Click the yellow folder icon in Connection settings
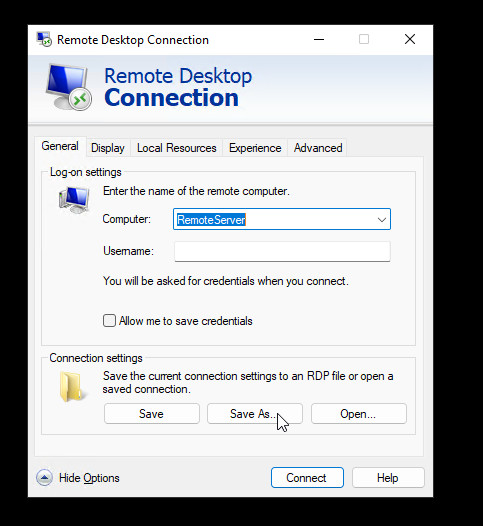This screenshot has width=483, height=526. coord(71,386)
